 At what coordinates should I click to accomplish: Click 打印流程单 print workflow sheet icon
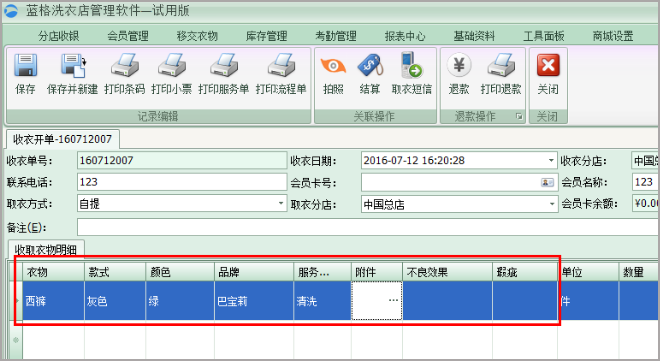[281, 65]
